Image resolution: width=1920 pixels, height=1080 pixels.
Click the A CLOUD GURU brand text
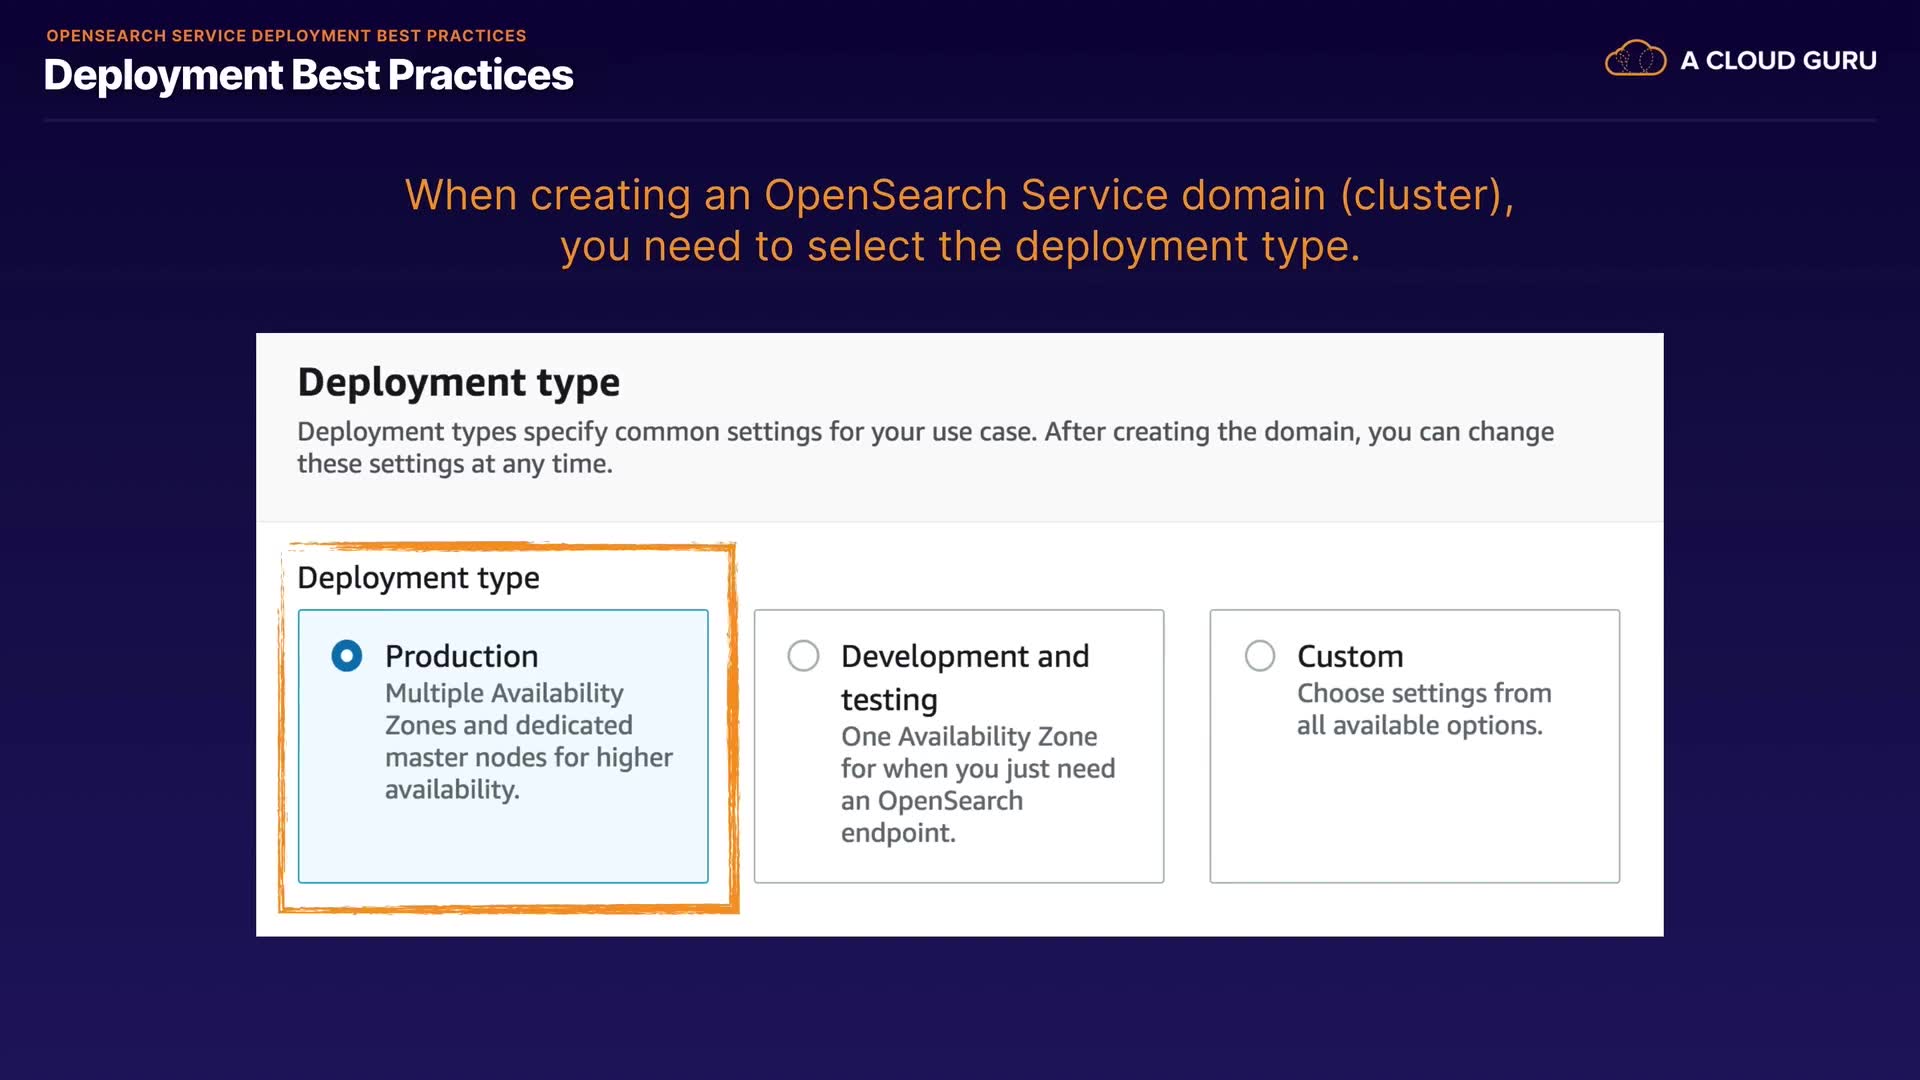tap(1778, 60)
